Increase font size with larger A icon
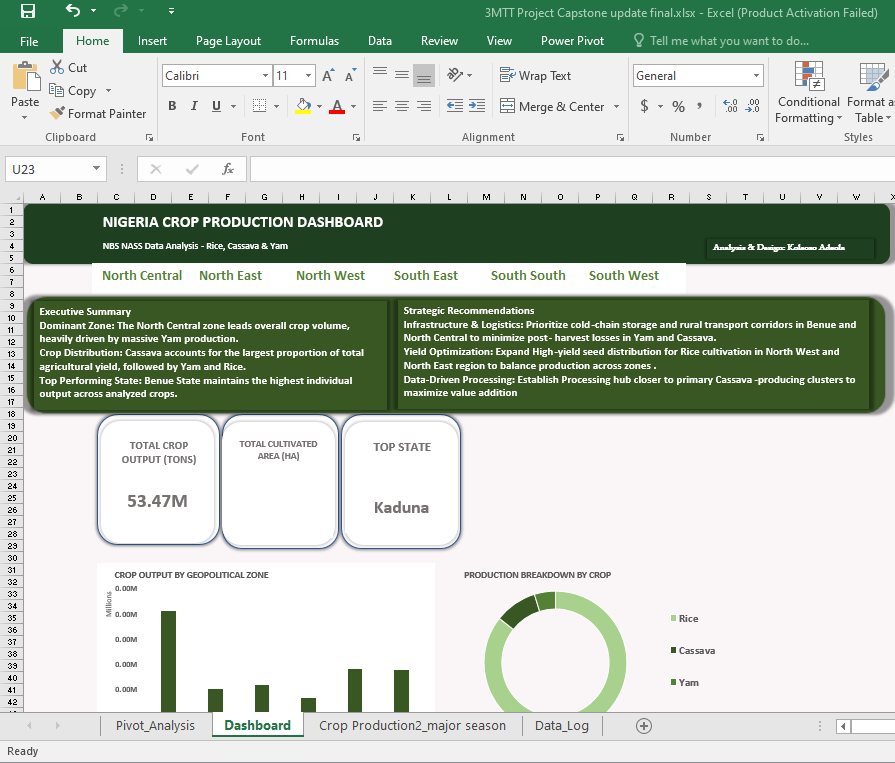 (x=328, y=75)
